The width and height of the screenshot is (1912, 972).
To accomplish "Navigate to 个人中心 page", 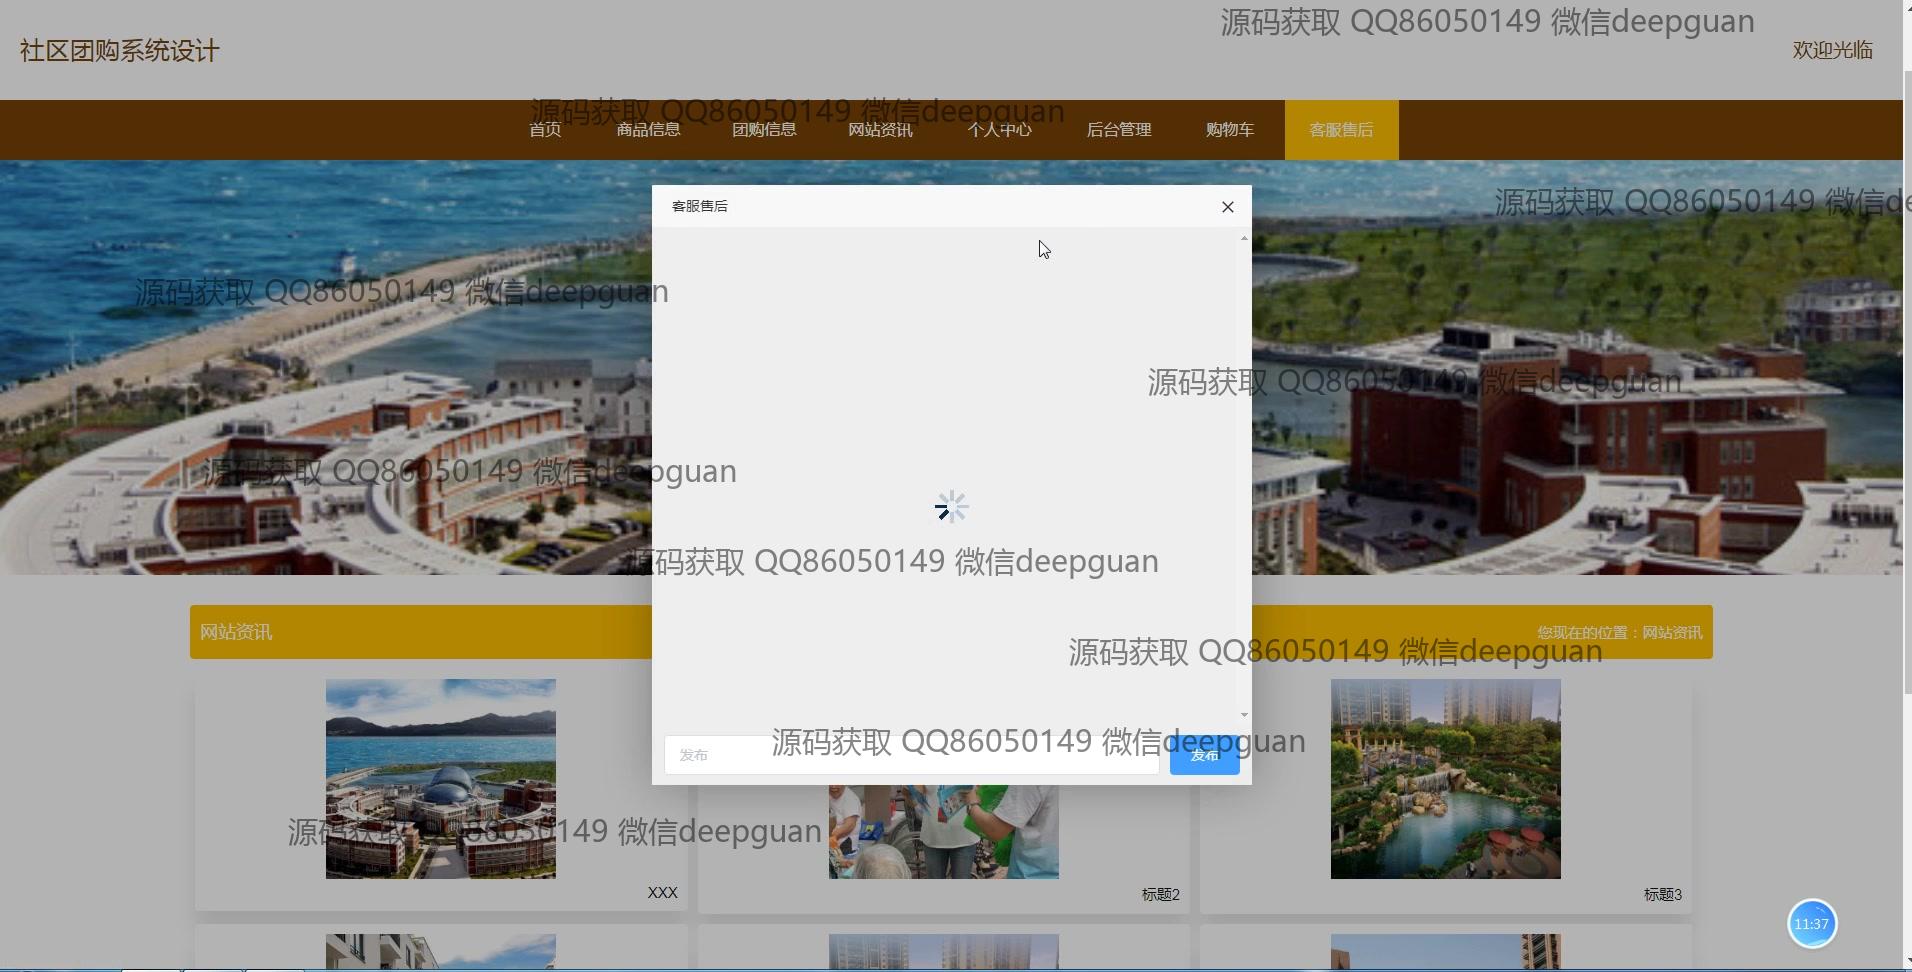I will pyautogui.click(x=999, y=130).
